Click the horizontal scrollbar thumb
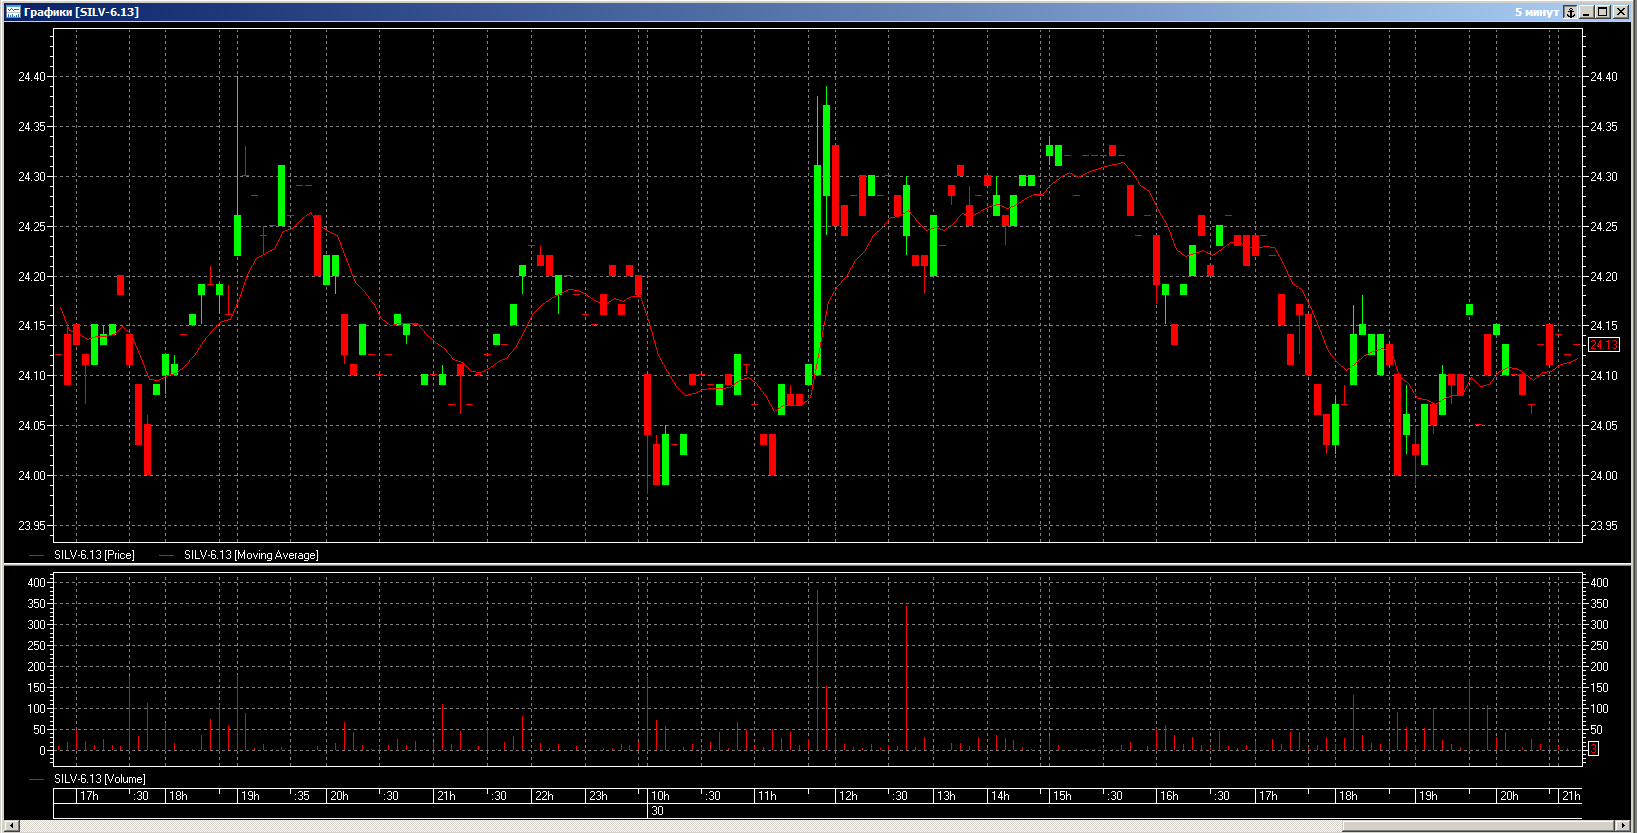The height and width of the screenshot is (833, 1637). click(1478, 826)
